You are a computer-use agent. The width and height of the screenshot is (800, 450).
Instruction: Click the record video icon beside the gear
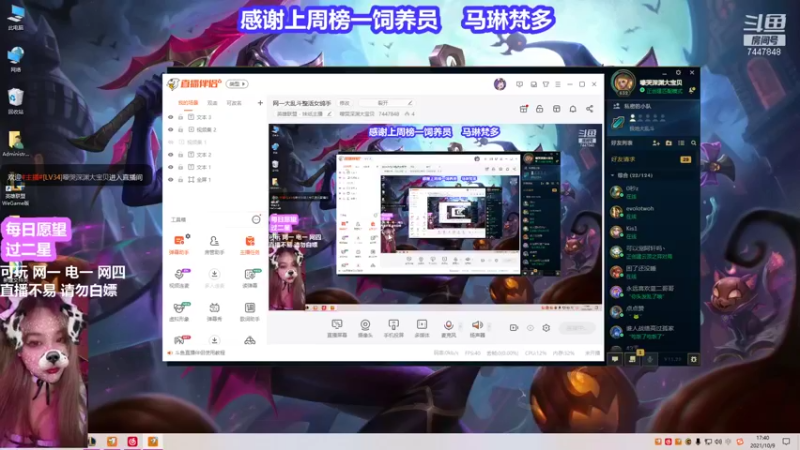tap(514, 328)
